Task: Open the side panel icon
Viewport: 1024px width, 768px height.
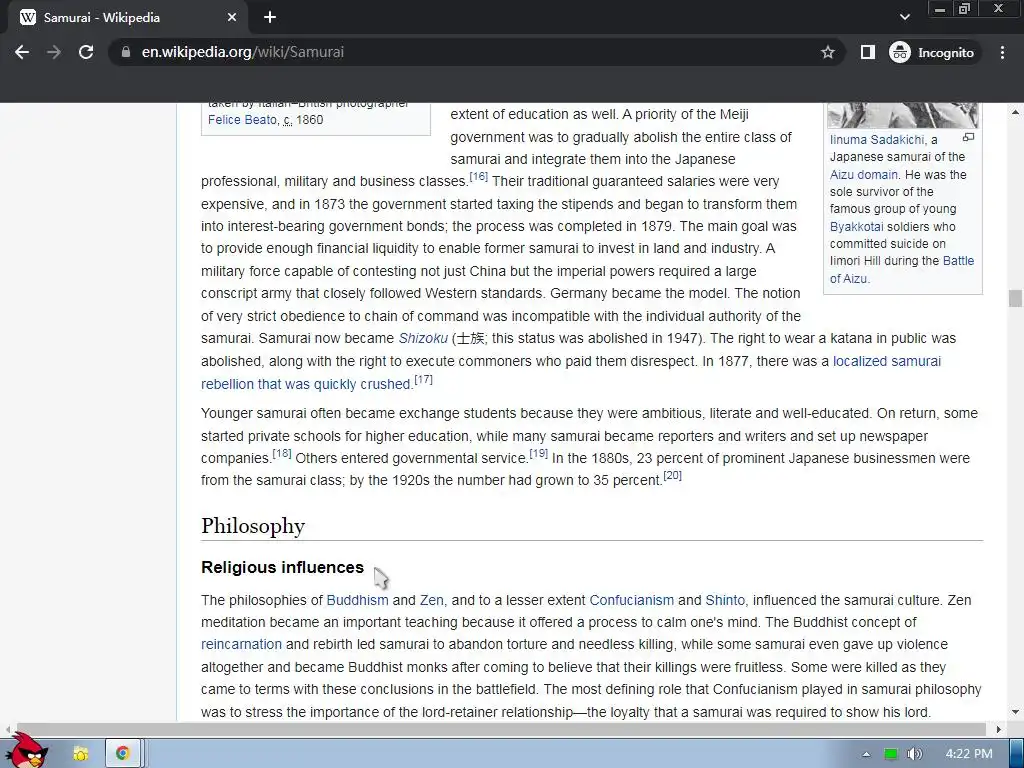Action: click(x=867, y=52)
